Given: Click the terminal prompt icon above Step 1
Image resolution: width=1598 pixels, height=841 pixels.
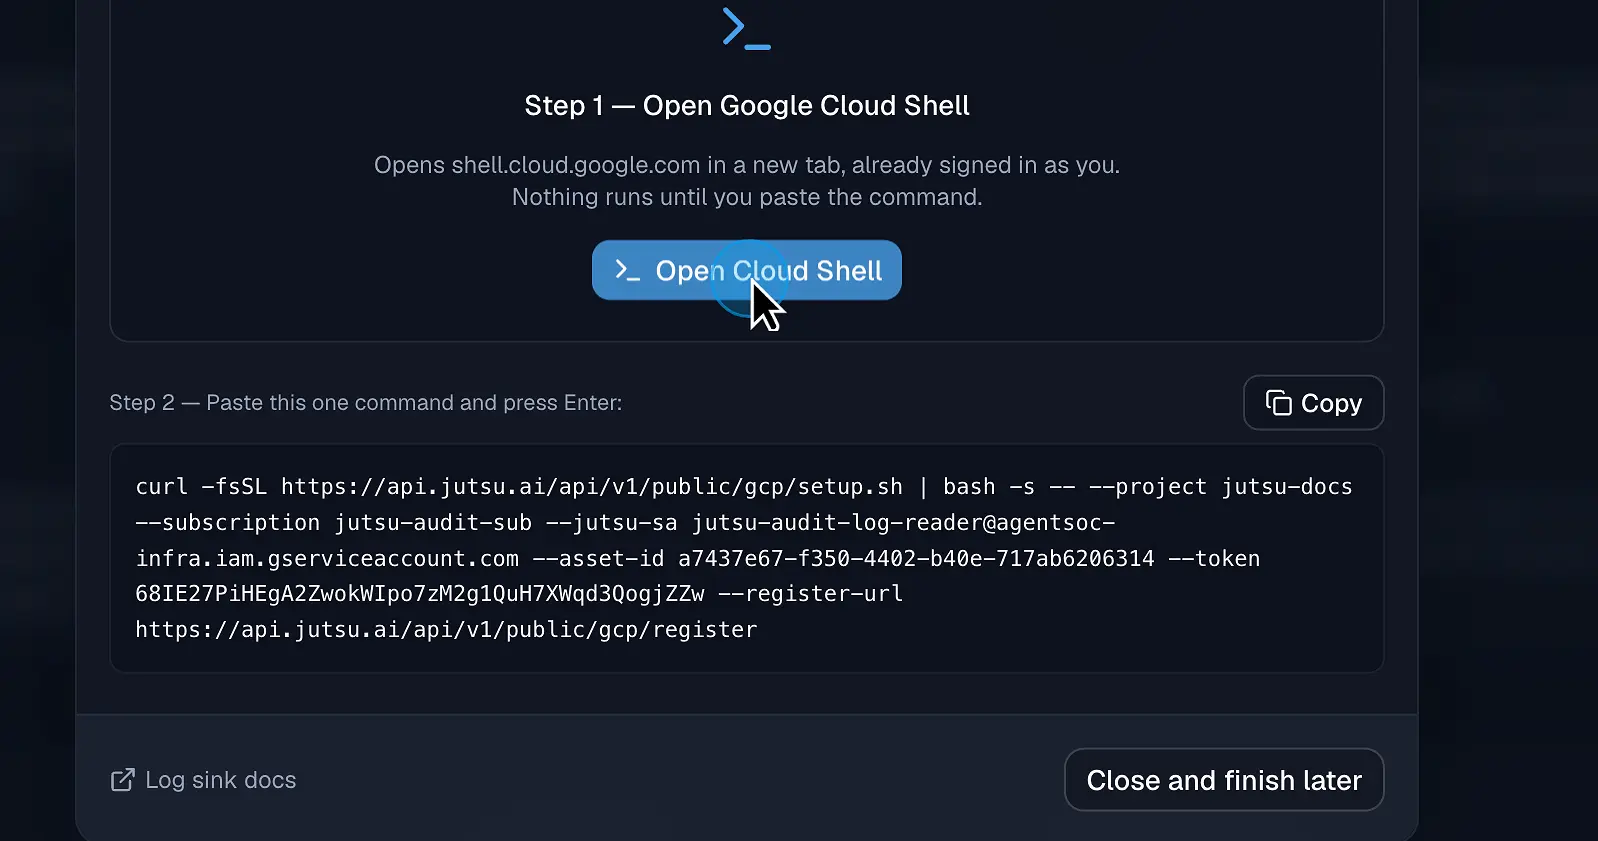Looking at the screenshot, I should click(x=746, y=28).
